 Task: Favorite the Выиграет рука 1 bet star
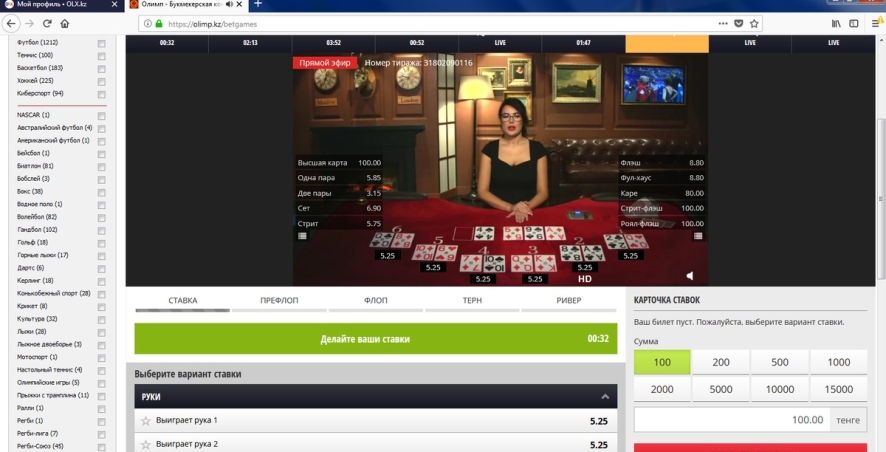tap(145, 420)
